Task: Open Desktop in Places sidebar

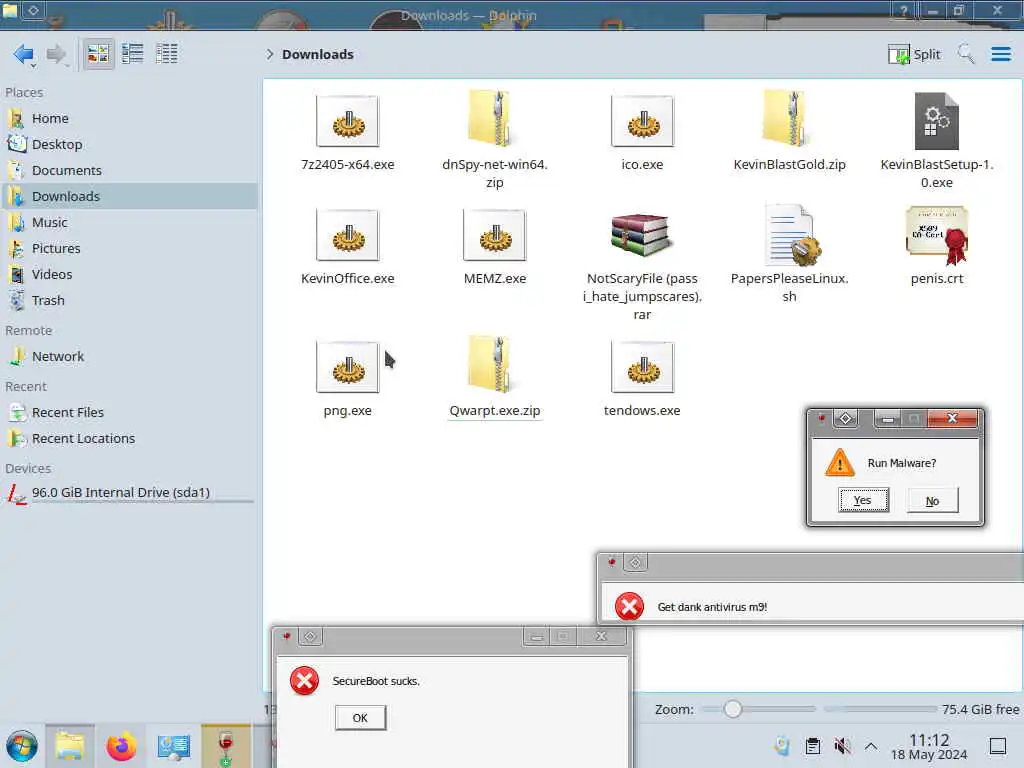Action: tap(129, 144)
